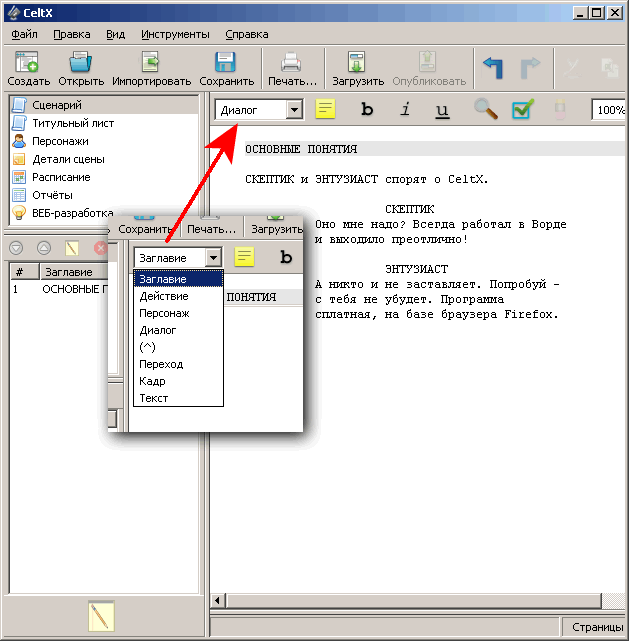This screenshot has height=641, width=629.
Task: Click the pencil notepad icon at bottom left
Action: [x=101, y=616]
